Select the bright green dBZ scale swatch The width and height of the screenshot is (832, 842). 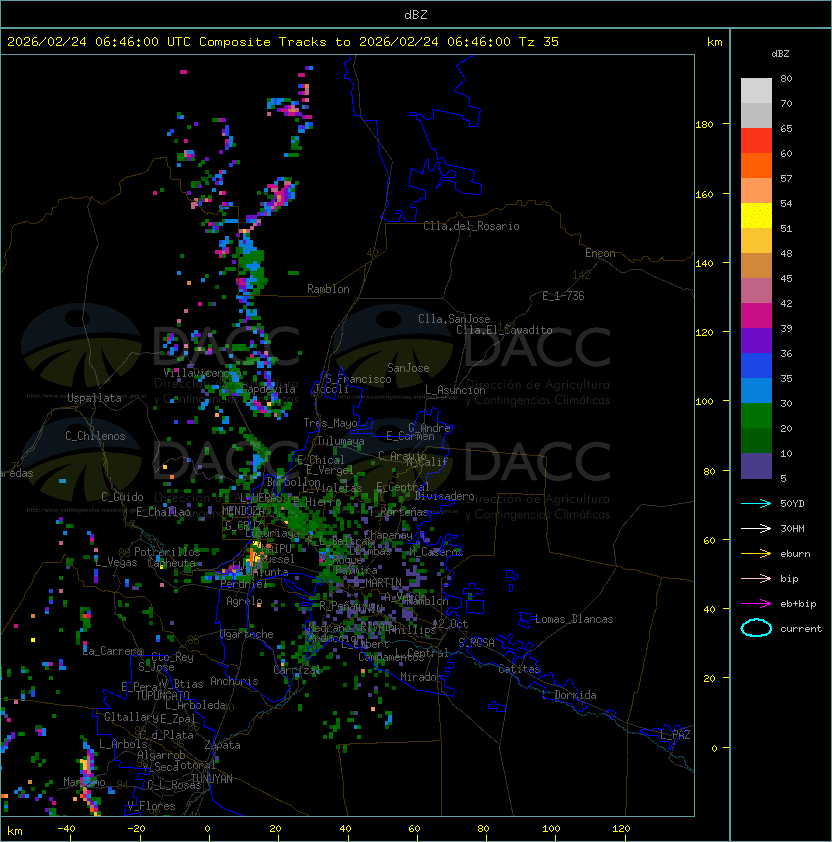[756, 416]
